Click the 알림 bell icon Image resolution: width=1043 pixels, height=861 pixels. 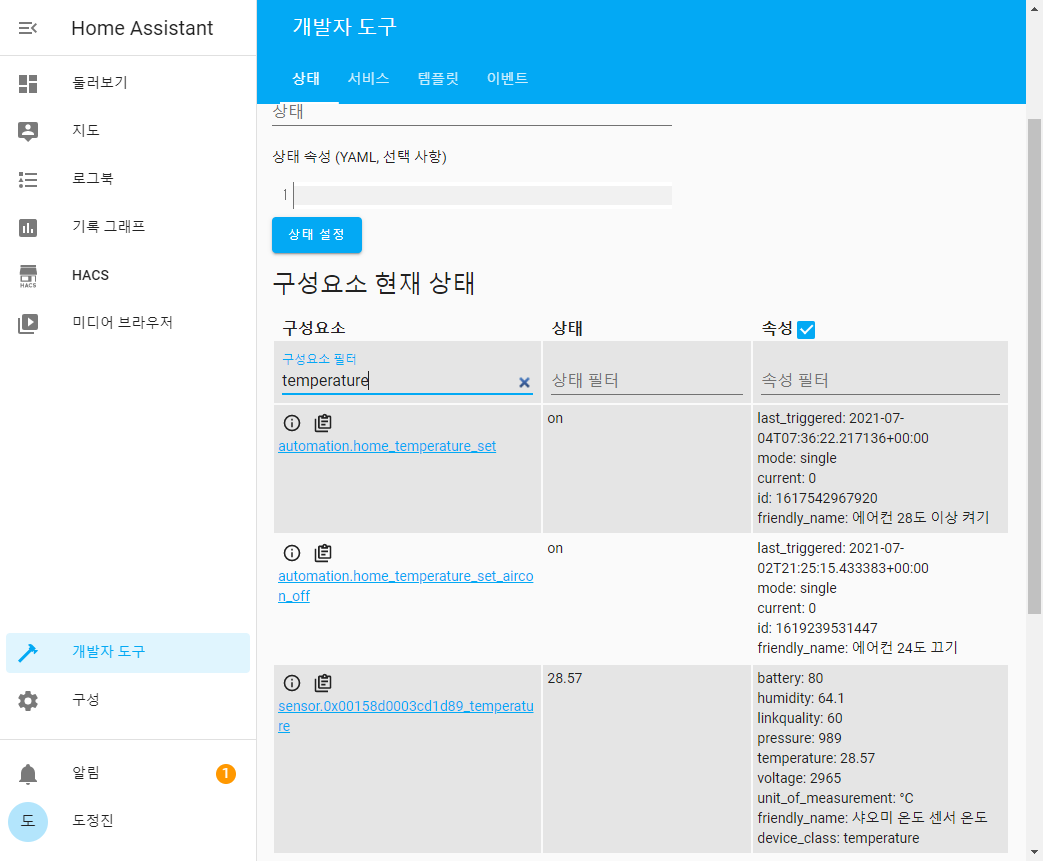[27, 774]
